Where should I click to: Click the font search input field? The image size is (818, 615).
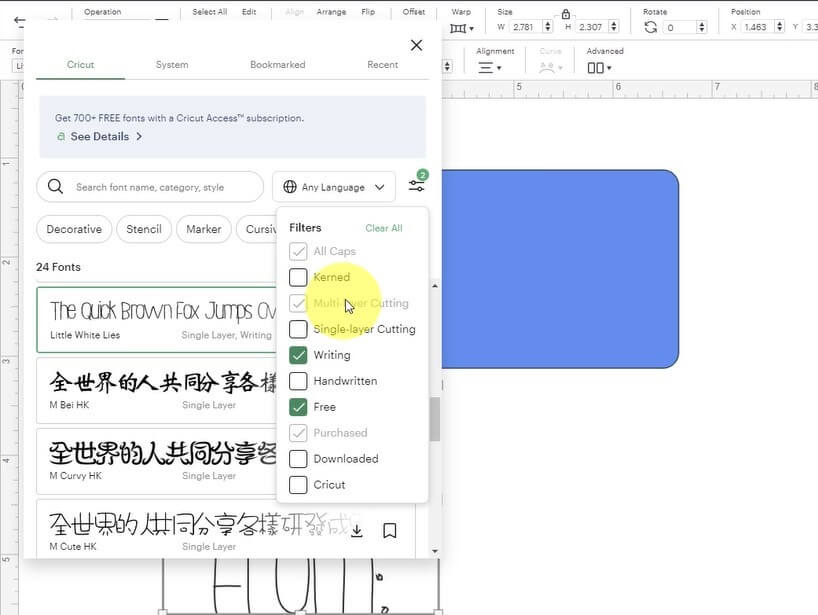(150, 187)
